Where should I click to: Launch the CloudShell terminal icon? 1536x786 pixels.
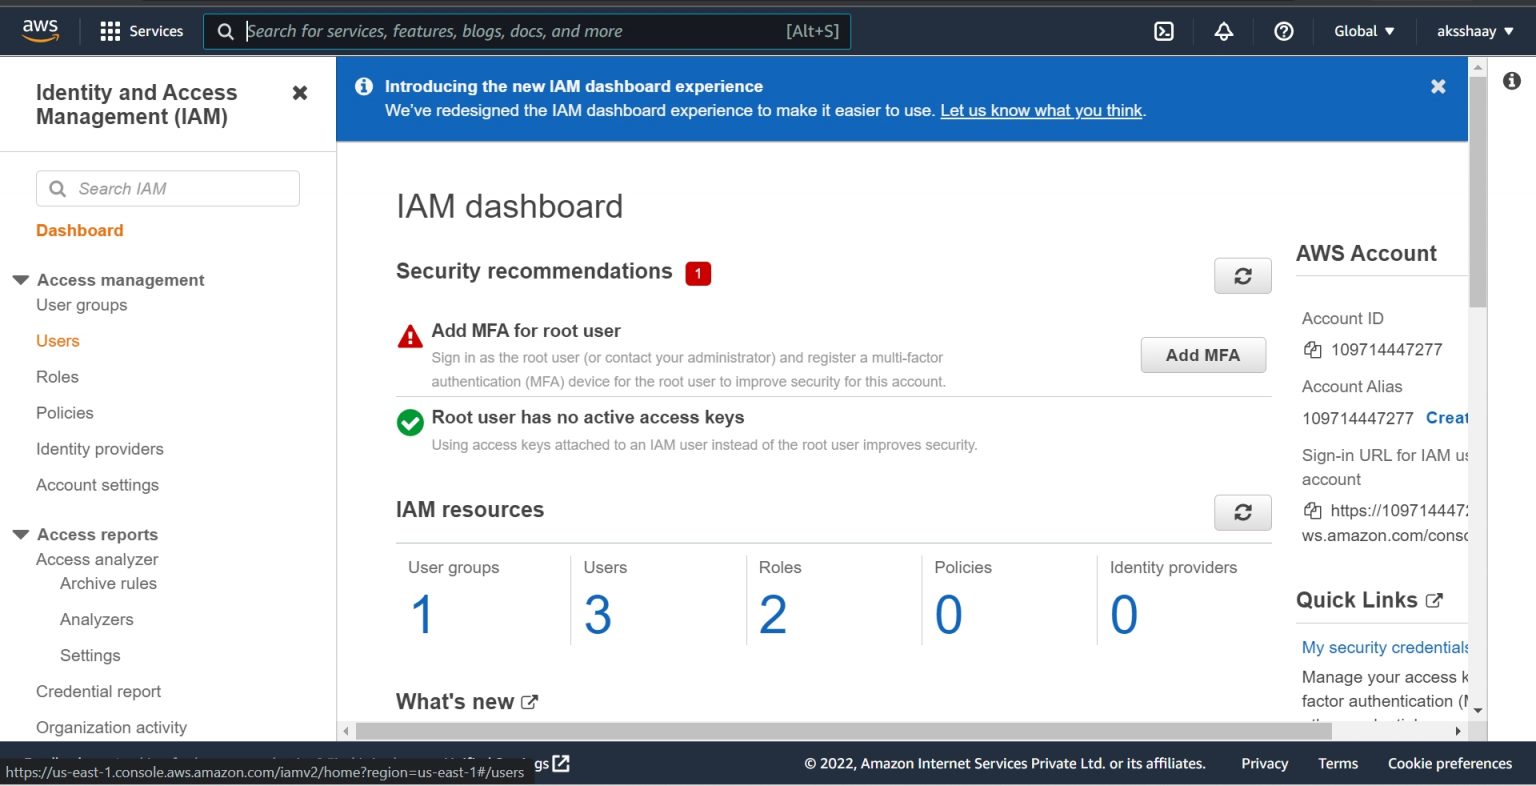1164,31
